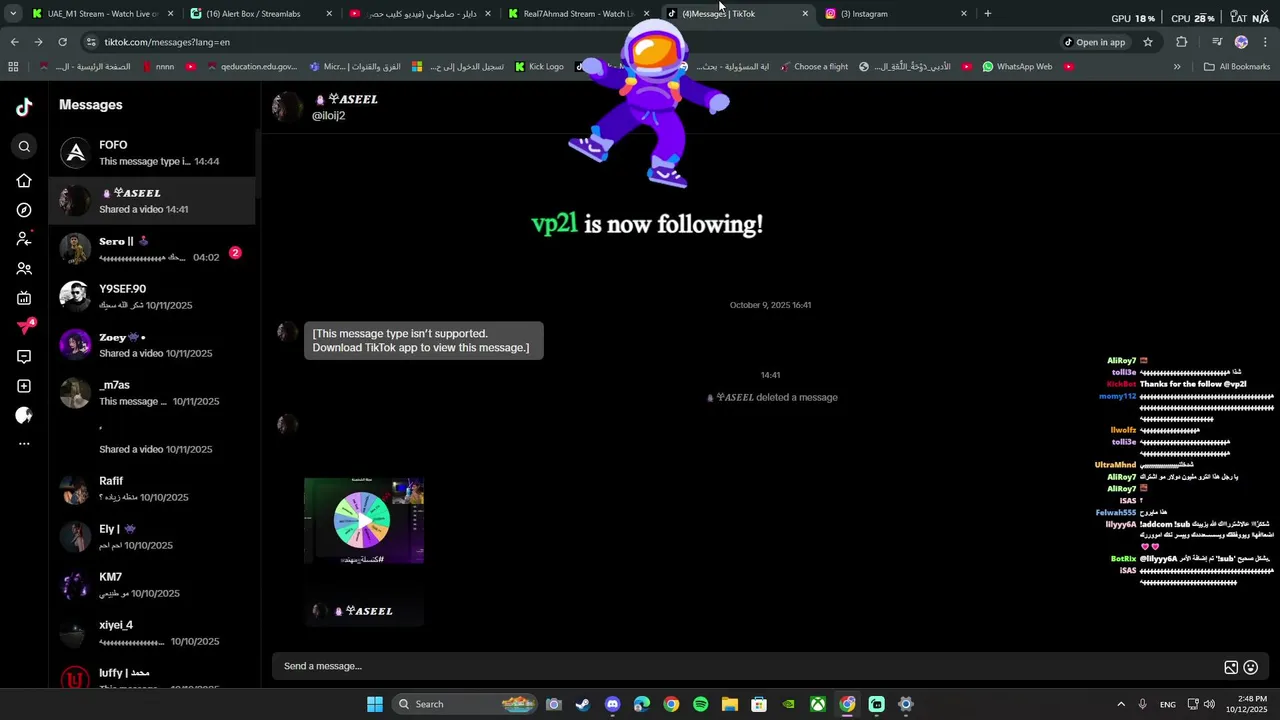Viewport: 1280px width, 720px height.
Task: Open the FOFO conversation
Action: pos(152,153)
